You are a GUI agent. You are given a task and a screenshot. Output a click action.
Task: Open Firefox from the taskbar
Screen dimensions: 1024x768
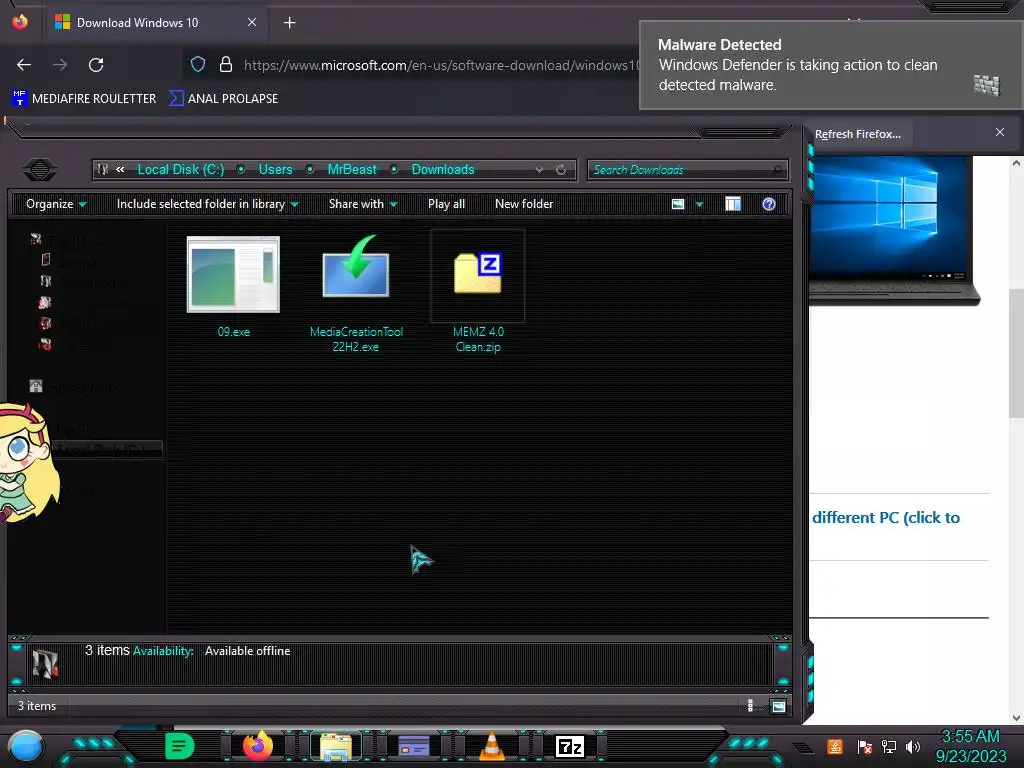point(257,746)
